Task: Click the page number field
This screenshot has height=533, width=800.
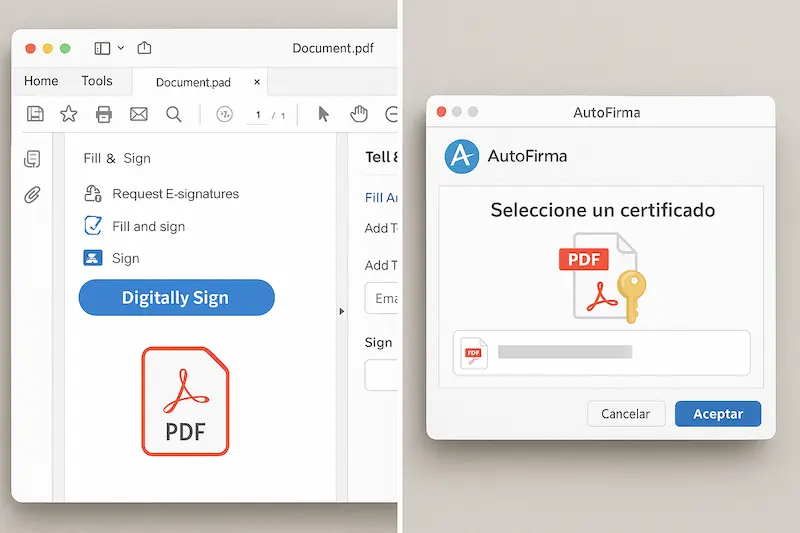Action: click(x=258, y=115)
